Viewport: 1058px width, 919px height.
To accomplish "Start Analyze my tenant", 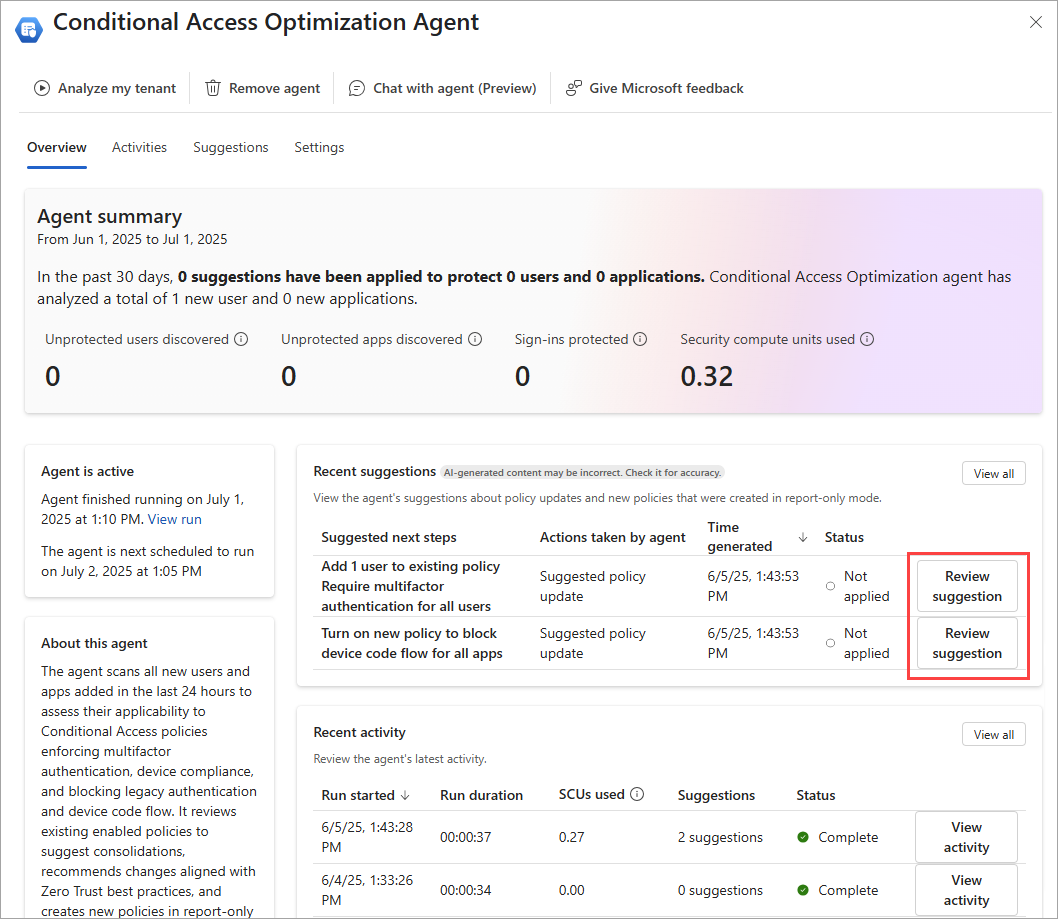I will 105,88.
